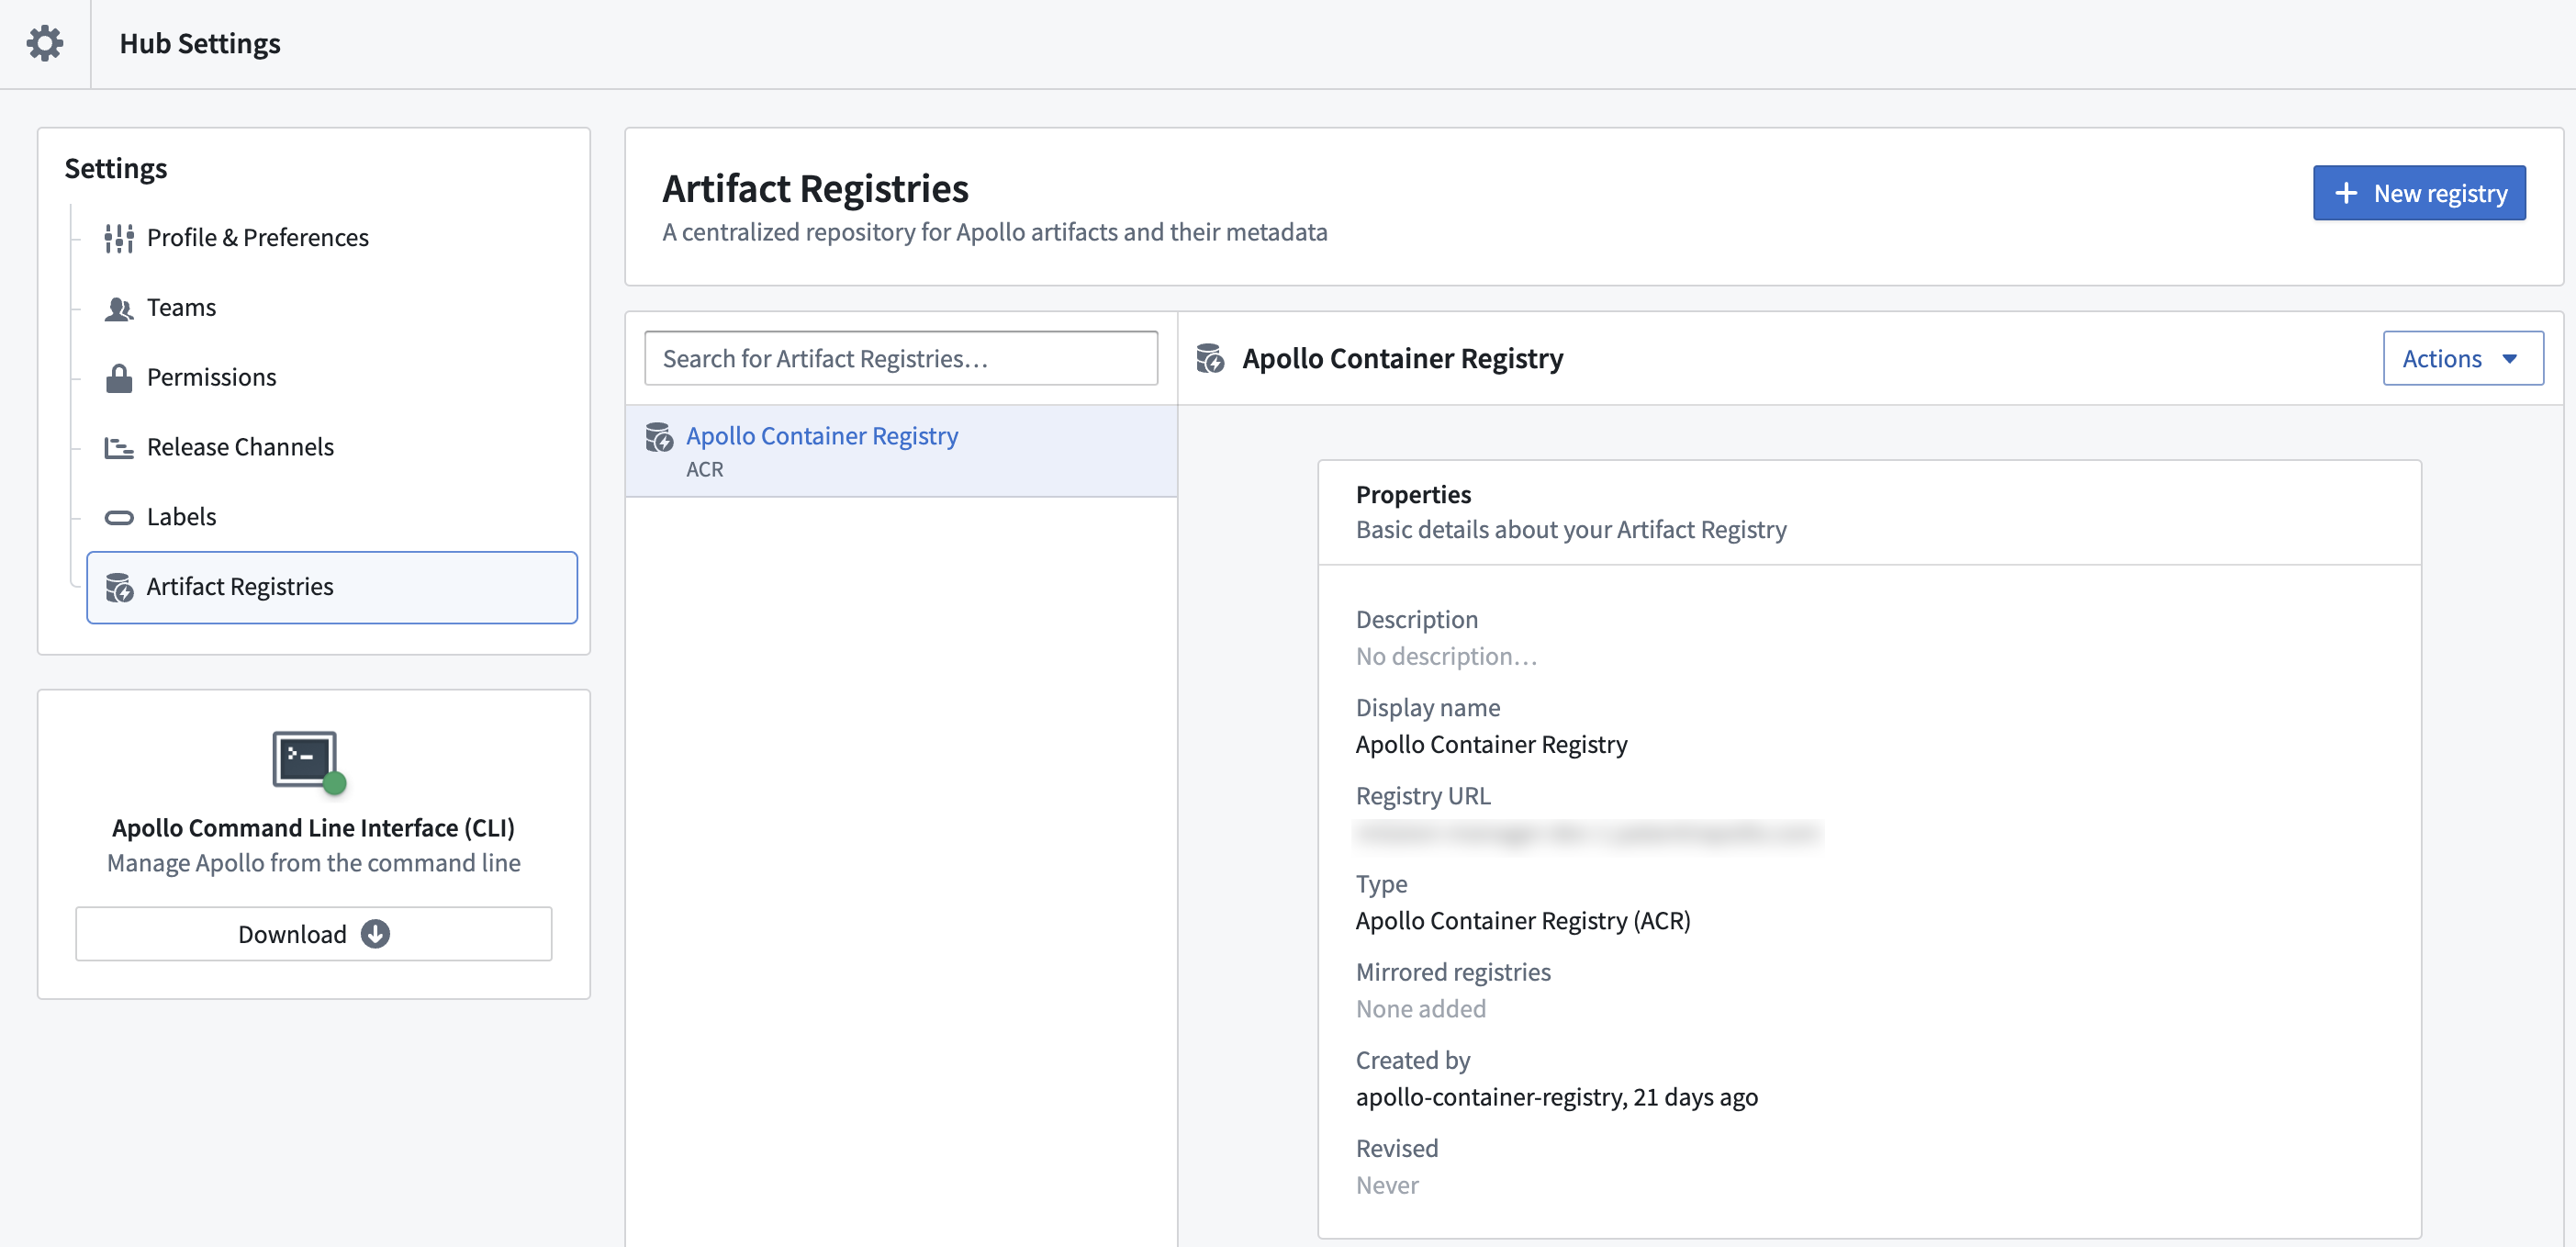
Task: Click the Artifact Registries page heading
Action: (x=815, y=188)
